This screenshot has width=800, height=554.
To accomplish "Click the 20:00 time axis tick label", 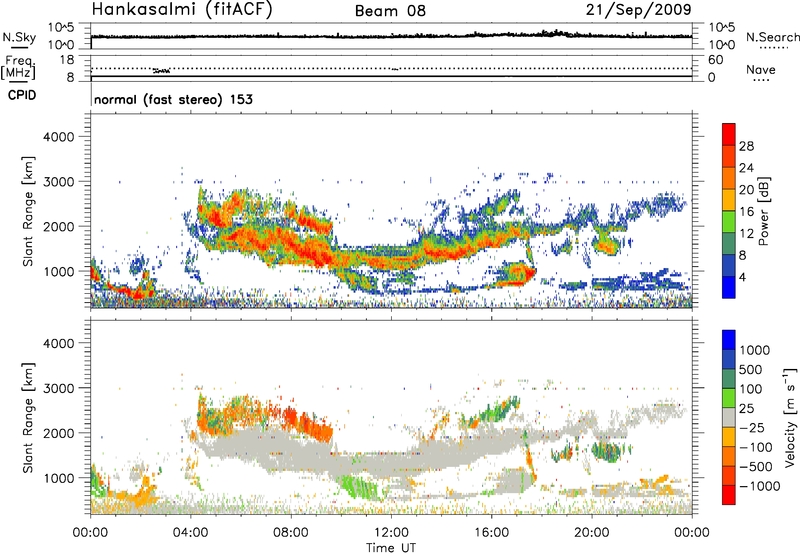I will (x=592, y=533).
